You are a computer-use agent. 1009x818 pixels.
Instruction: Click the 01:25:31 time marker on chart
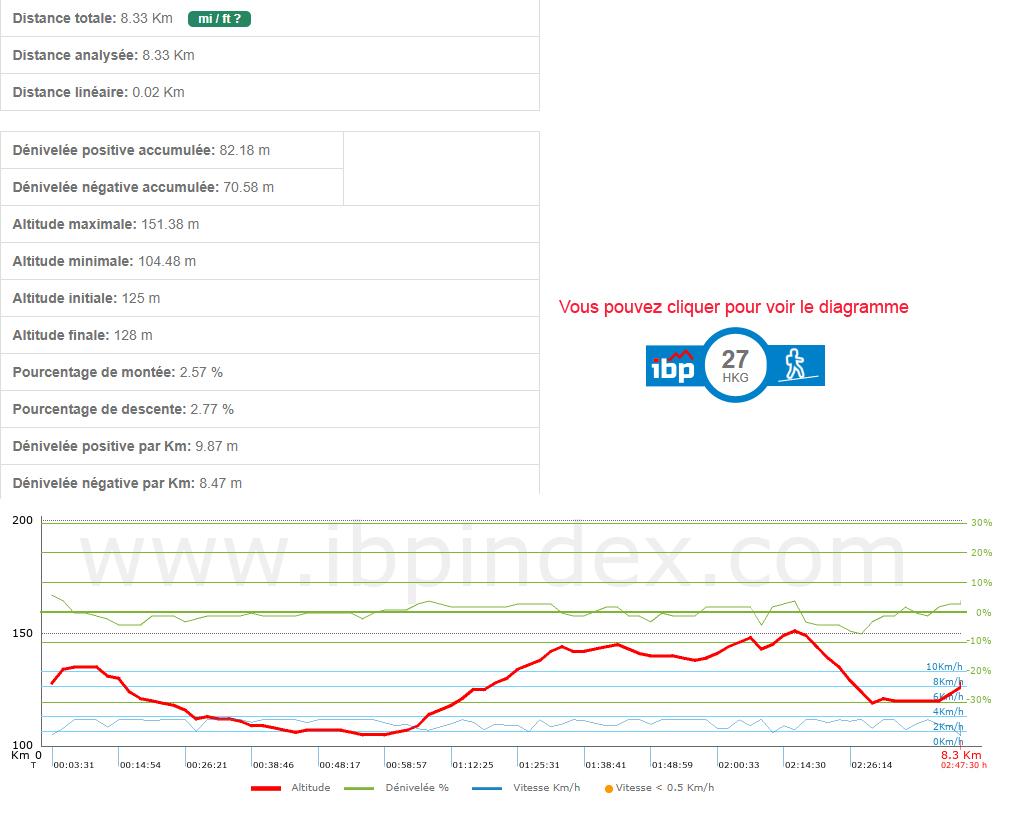539,765
